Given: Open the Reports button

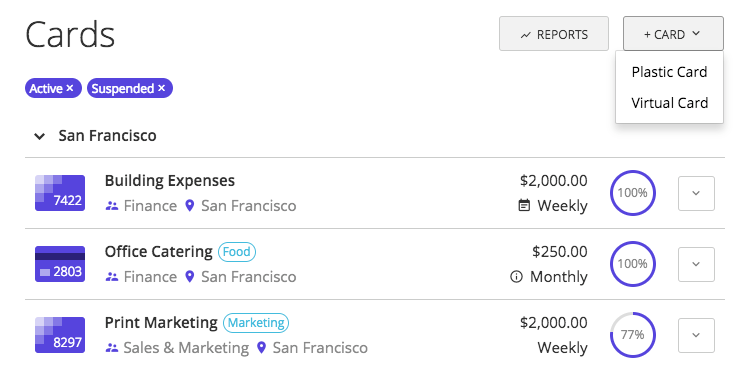Looking at the screenshot, I should (554, 34).
